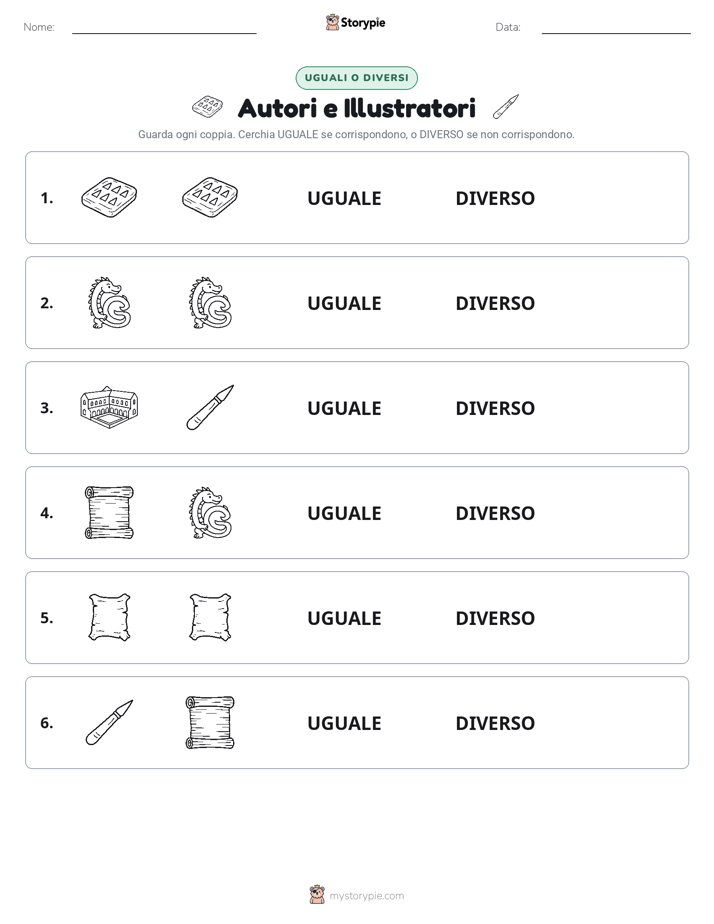Click the scroll icon in row 6
This screenshot has width=714, height=924.
pyautogui.click(x=210, y=722)
